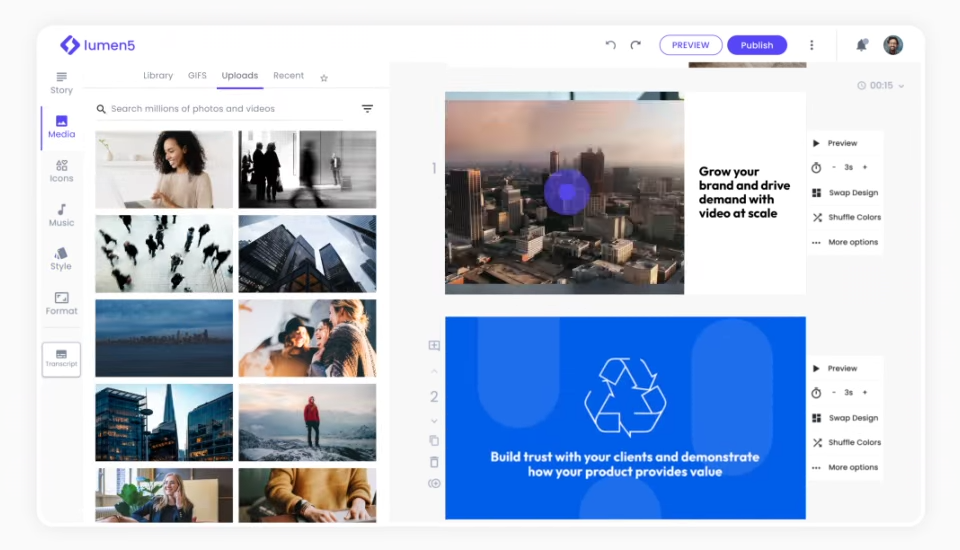Open the user profile avatar
Screen dimensions: 960x550
[x=893, y=45]
